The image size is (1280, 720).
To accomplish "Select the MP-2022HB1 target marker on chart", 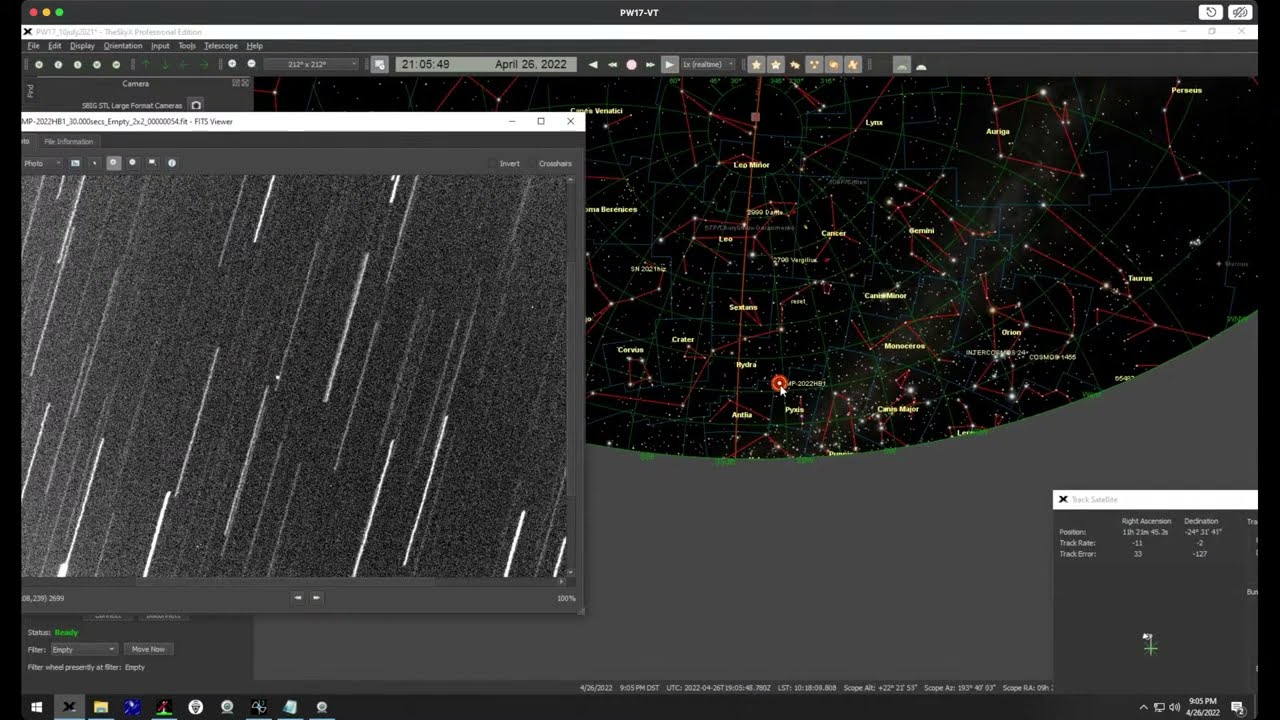I will click(779, 383).
